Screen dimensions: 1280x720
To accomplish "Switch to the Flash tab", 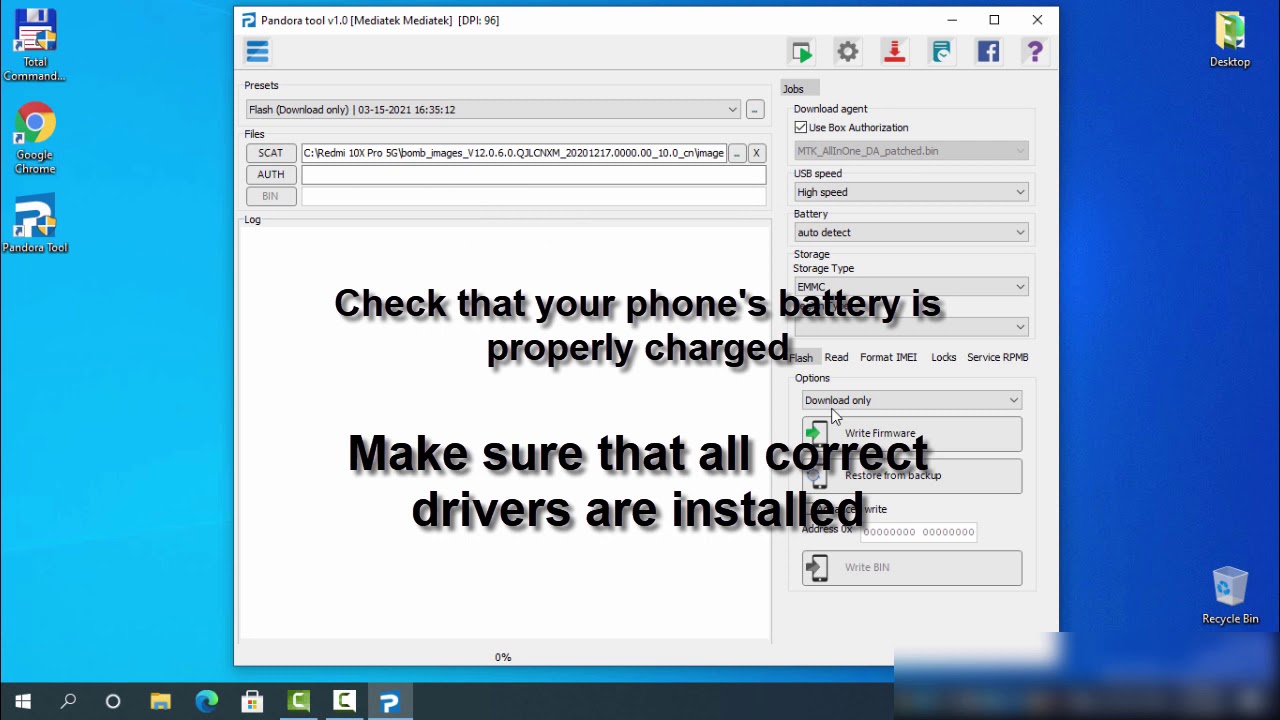I will [x=801, y=357].
